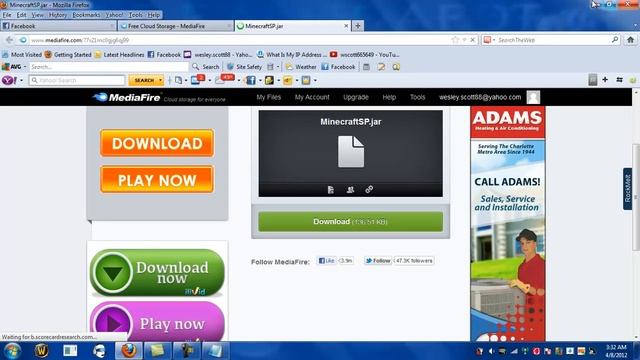
Task: Open My Files in MediaFire navigation
Action: pos(269,97)
